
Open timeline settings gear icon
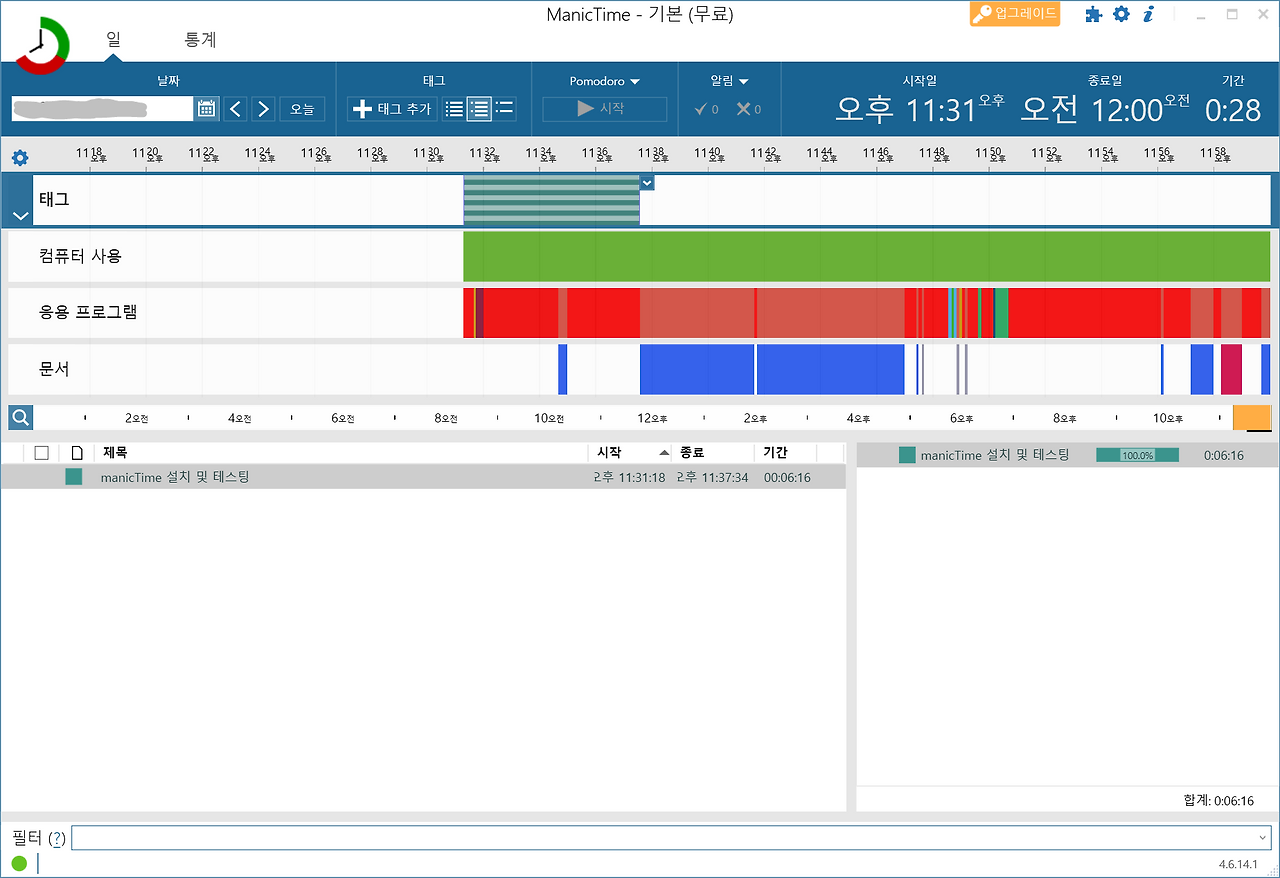(20, 157)
